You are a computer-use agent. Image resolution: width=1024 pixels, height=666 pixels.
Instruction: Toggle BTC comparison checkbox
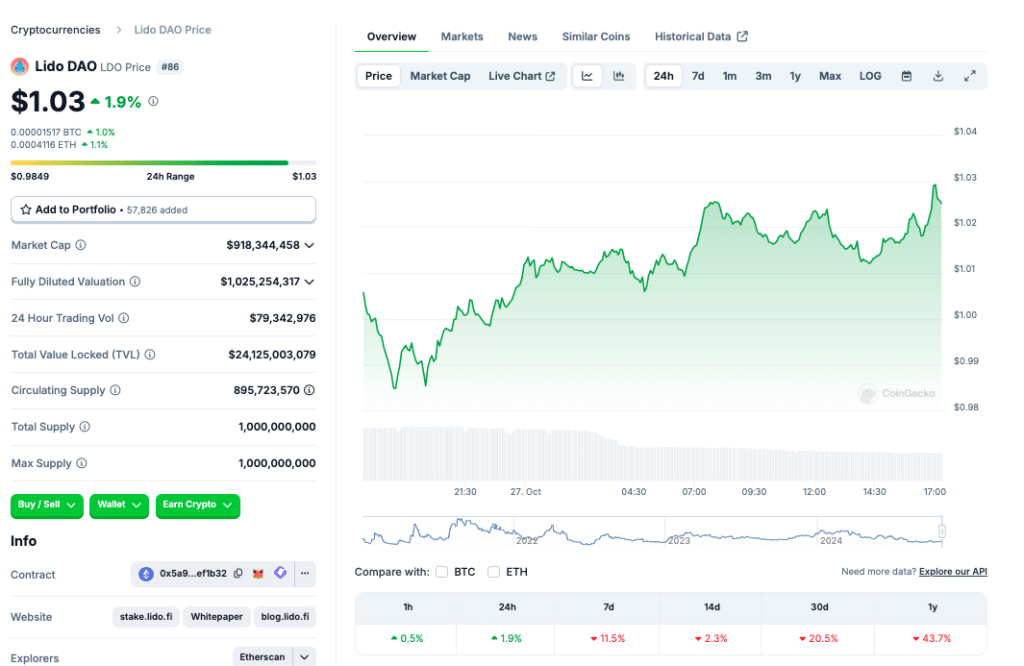pos(442,572)
